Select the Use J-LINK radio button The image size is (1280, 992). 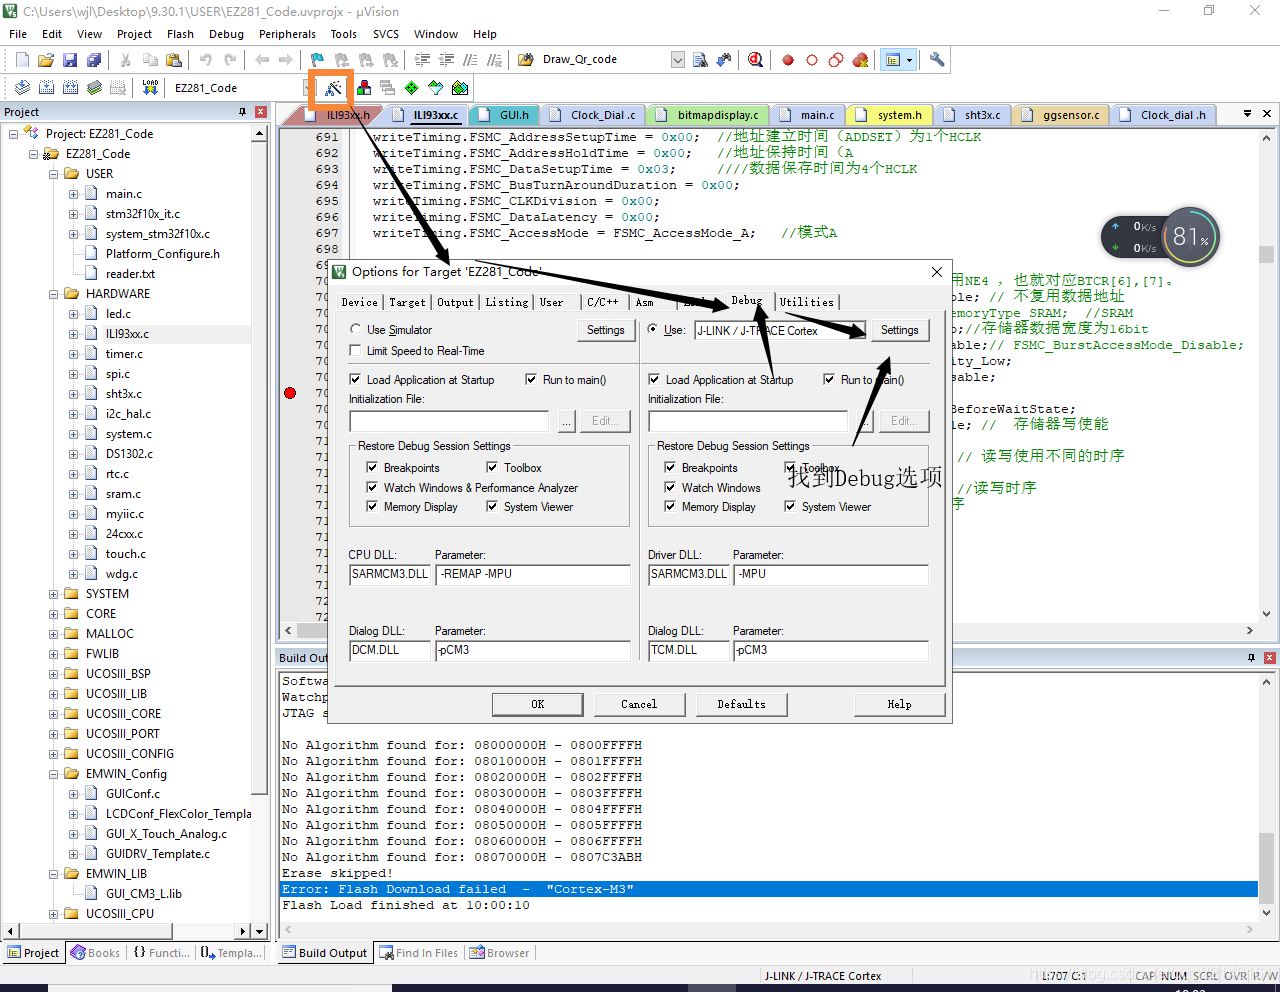tap(654, 329)
